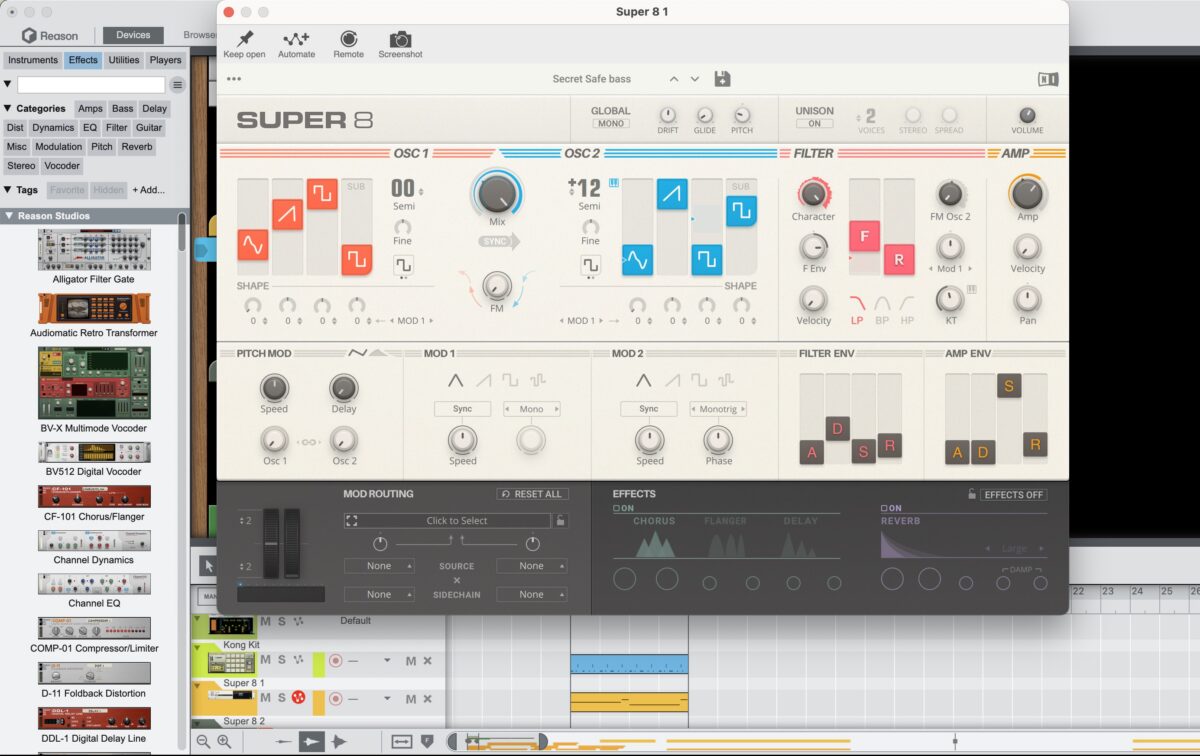Switch to the Utilities tab
1200x756 pixels.
pyautogui.click(x=124, y=60)
